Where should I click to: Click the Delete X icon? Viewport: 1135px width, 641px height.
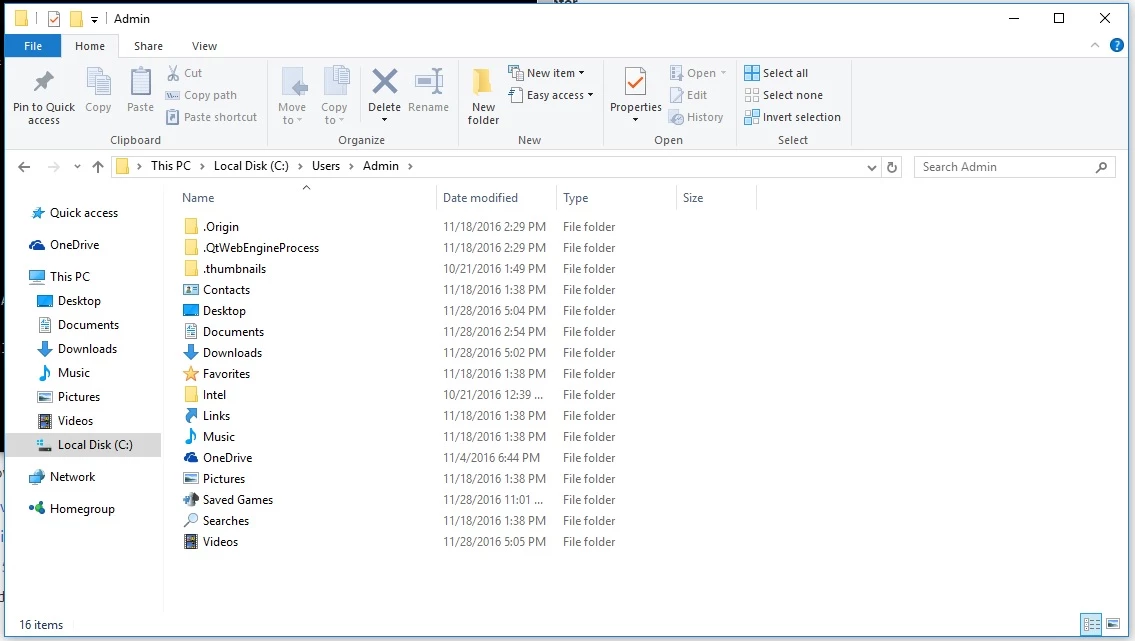384,81
